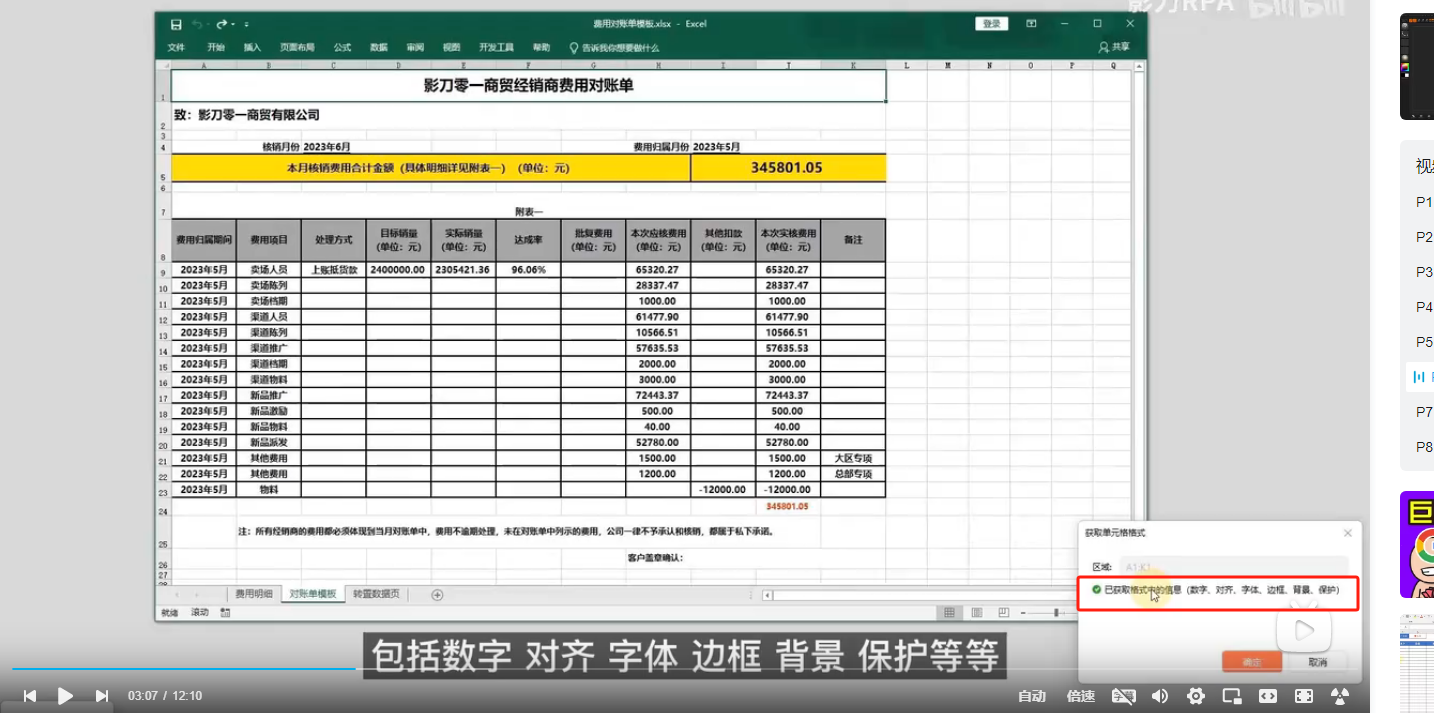This screenshot has width=1434, height=713.
Task: Toggle the video subtitles icon
Action: 1124,696
